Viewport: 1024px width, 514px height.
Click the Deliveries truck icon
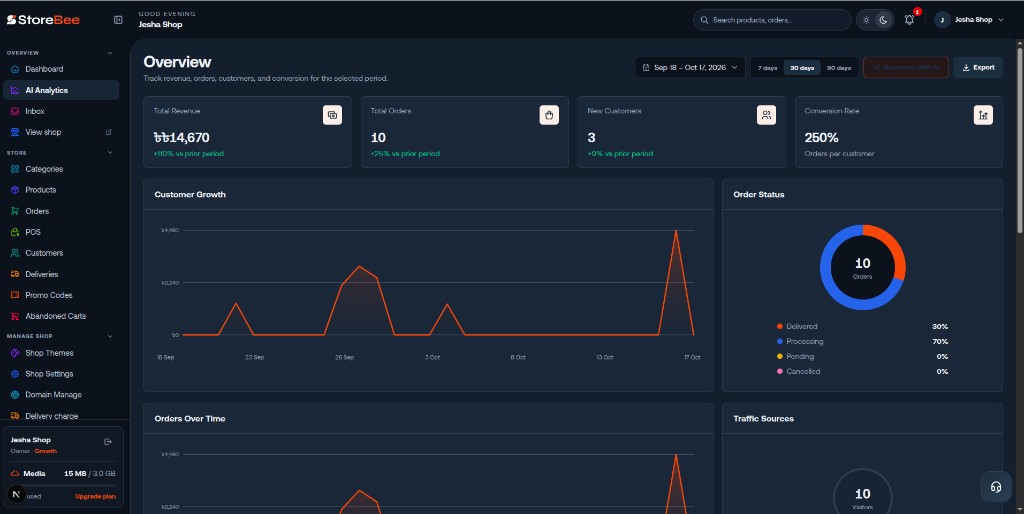point(15,274)
